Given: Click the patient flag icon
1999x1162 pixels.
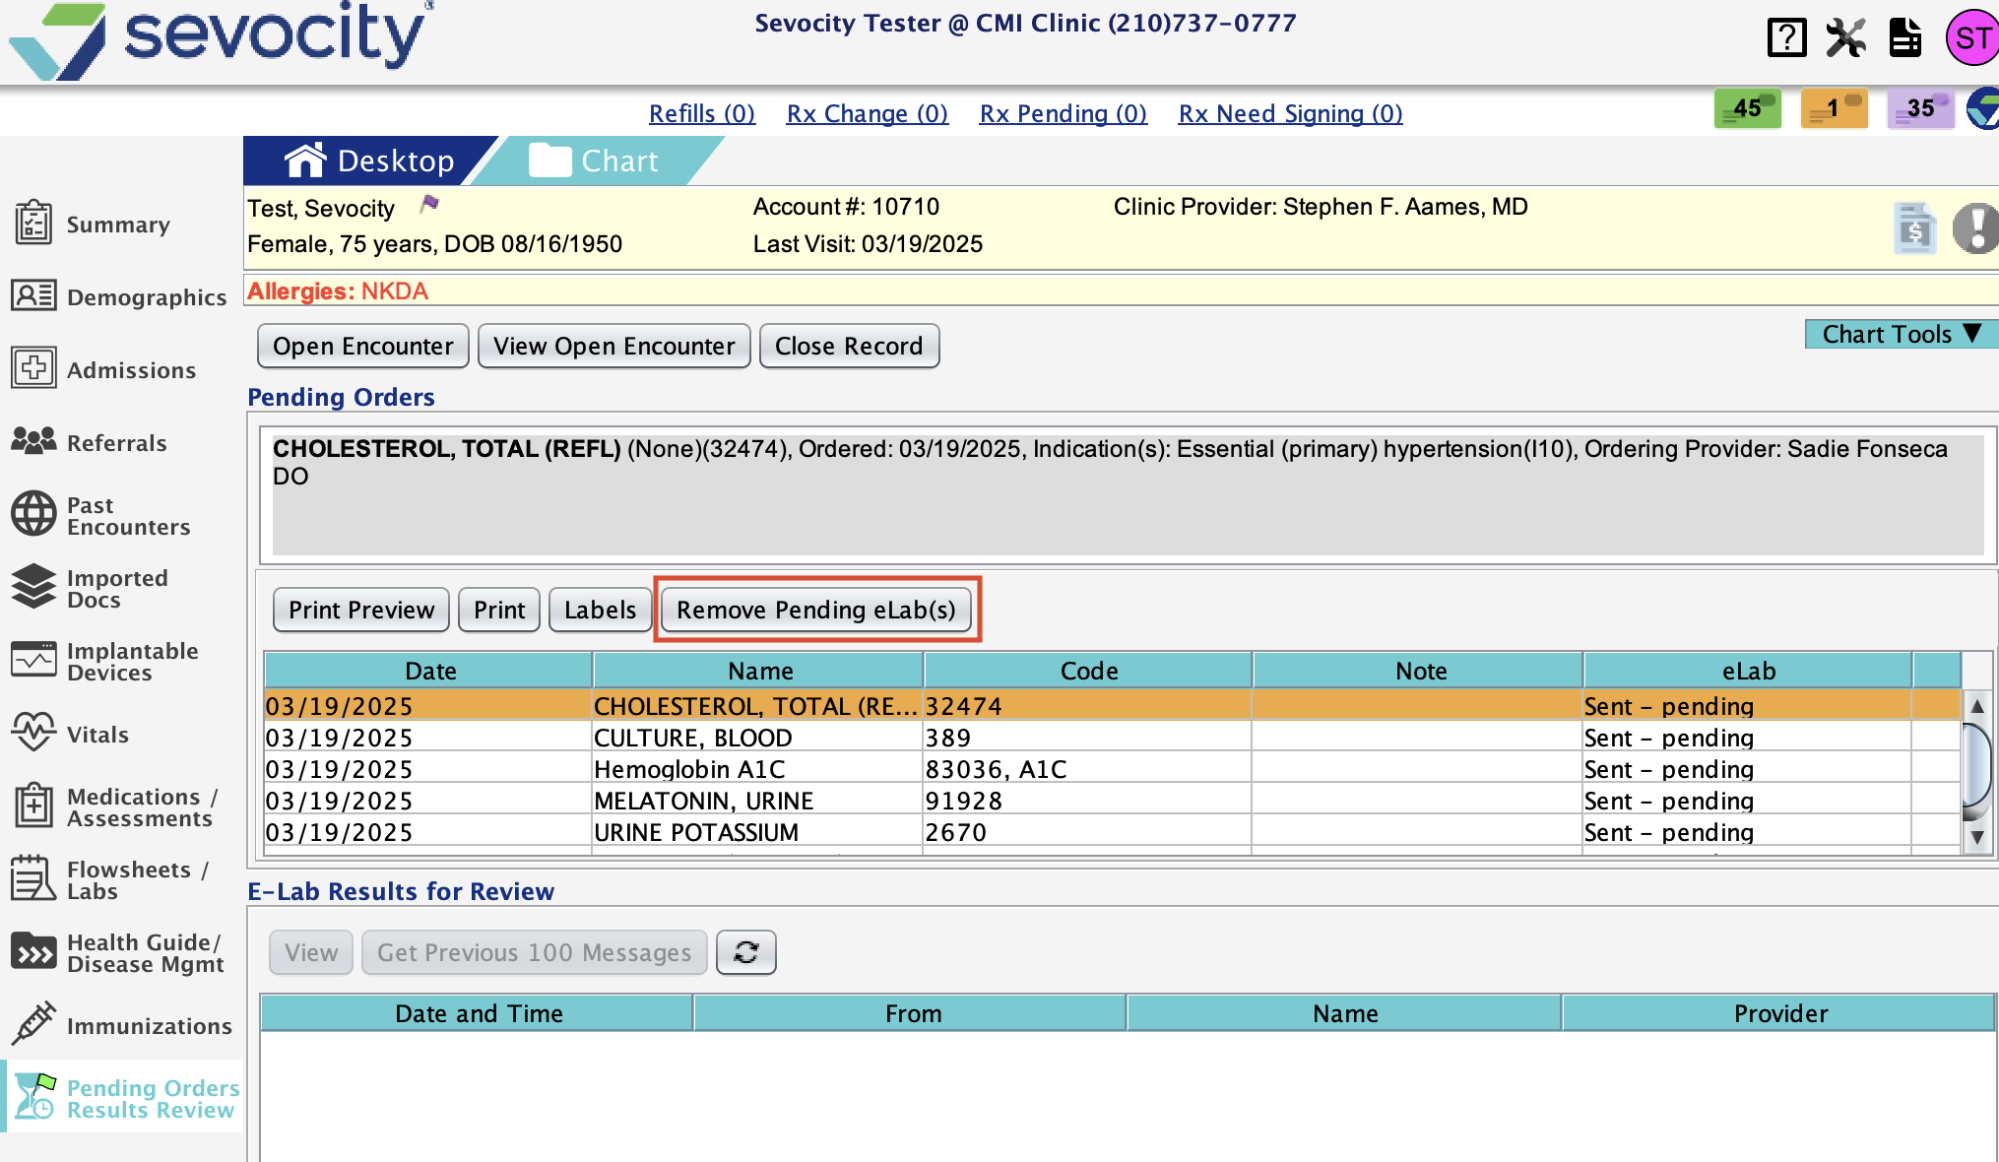Looking at the screenshot, I should (429, 204).
